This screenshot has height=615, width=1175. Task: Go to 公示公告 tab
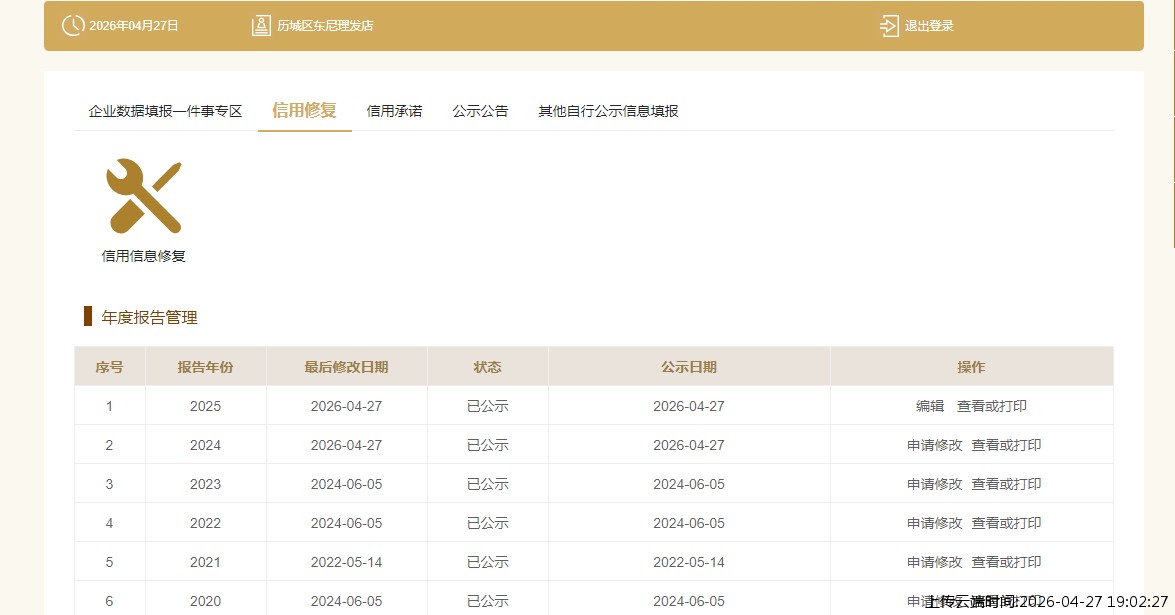(x=480, y=111)
